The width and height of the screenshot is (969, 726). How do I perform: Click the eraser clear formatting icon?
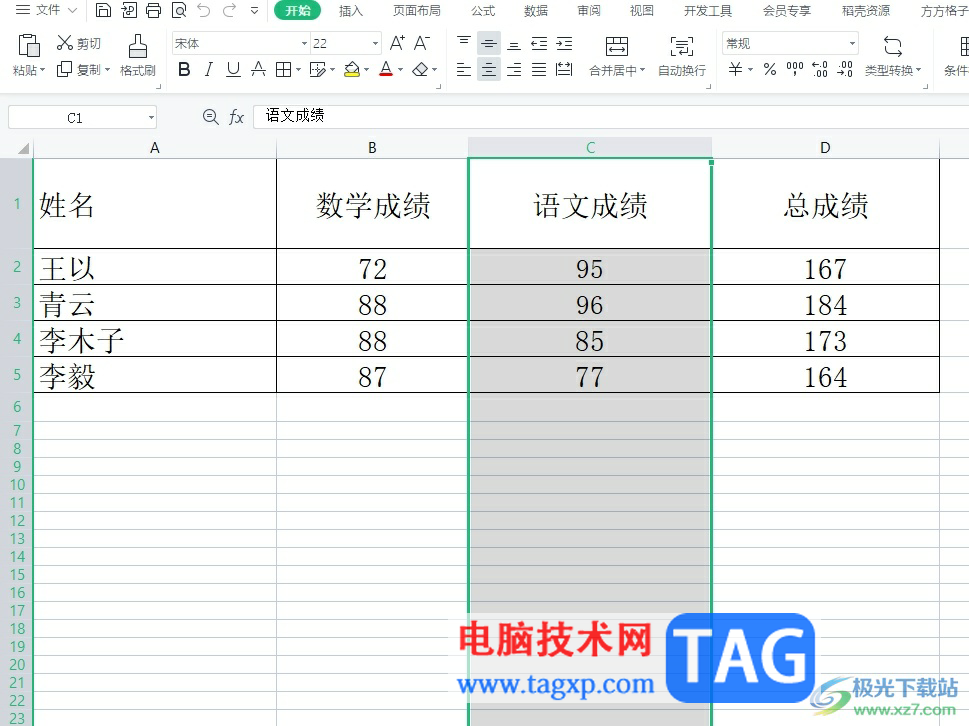pos(420,69)
